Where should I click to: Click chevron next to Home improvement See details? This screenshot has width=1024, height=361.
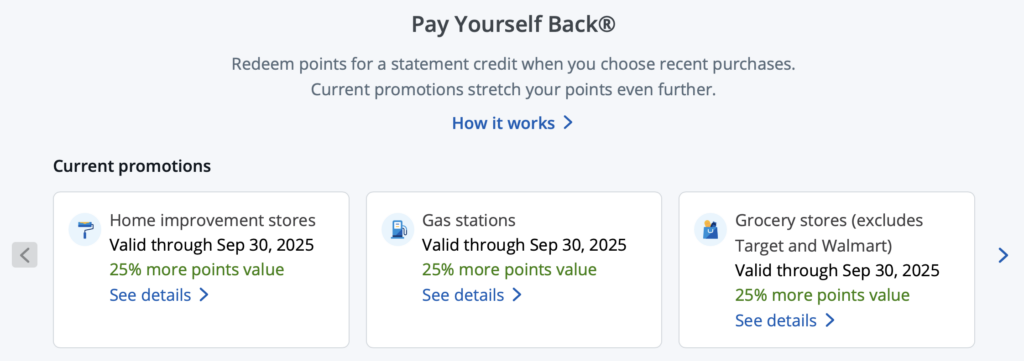(x=203, y=295)
